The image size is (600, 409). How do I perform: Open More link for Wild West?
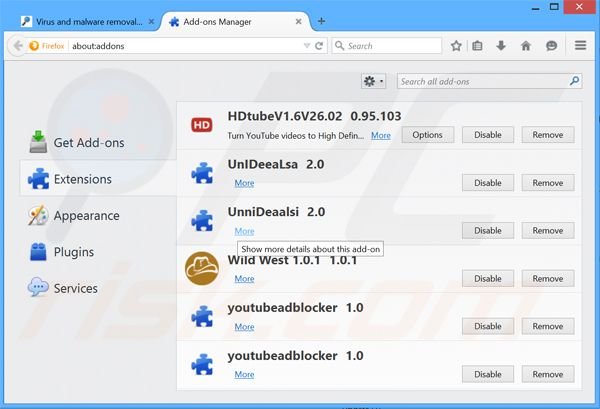244,279
